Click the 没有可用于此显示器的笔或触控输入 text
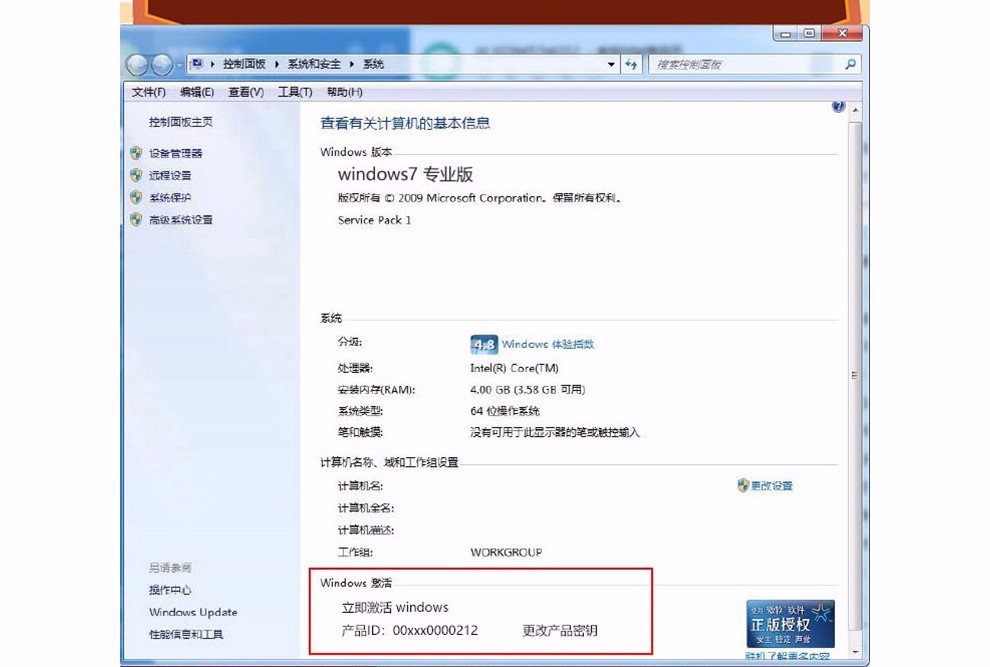The width and height of the screenshot is (990, 667). coord(555,433)
